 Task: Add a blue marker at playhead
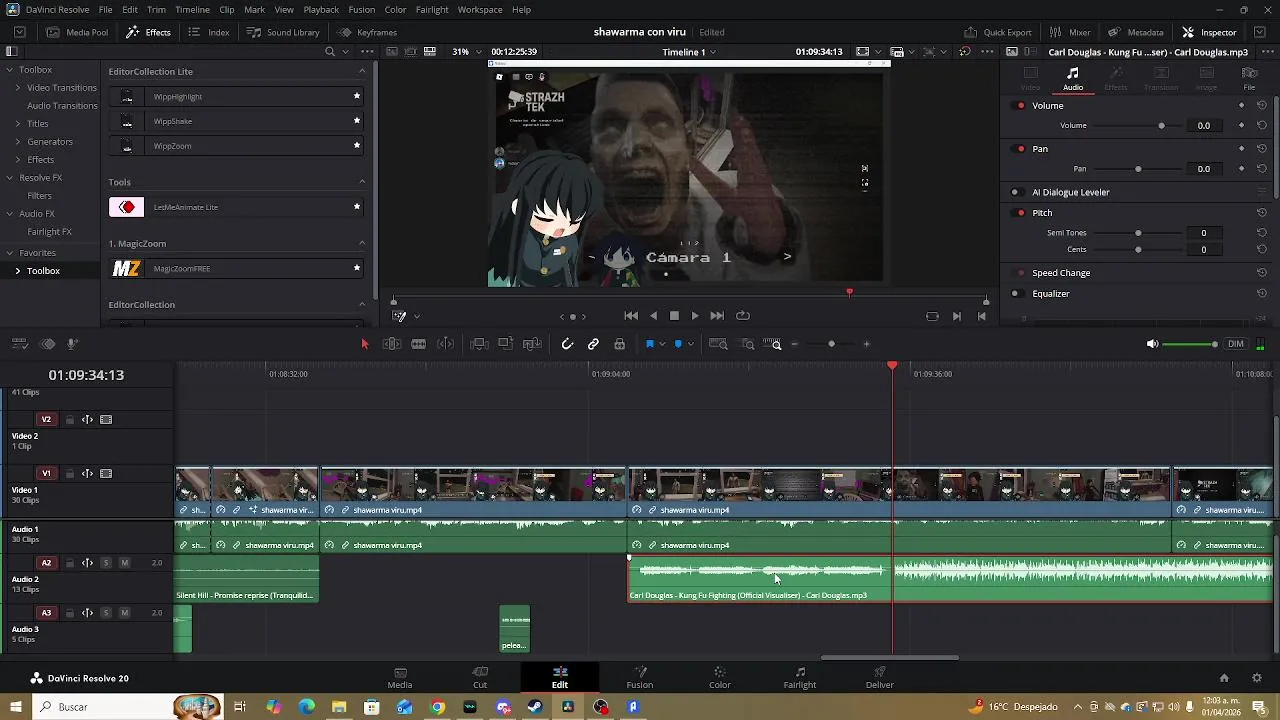pyautogui.click(x=678, y=344)
